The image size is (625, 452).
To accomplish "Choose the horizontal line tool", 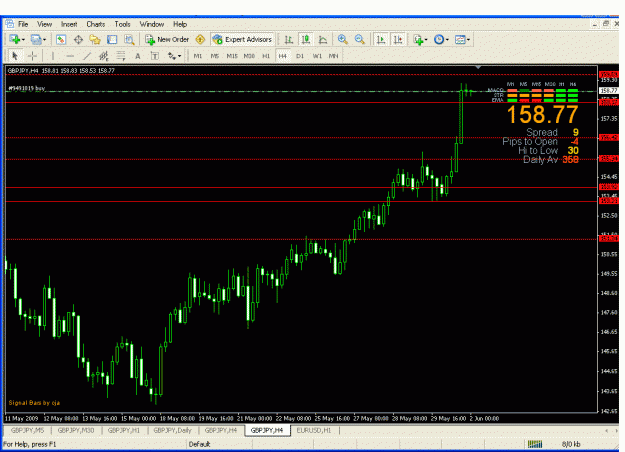I will 70,56.
